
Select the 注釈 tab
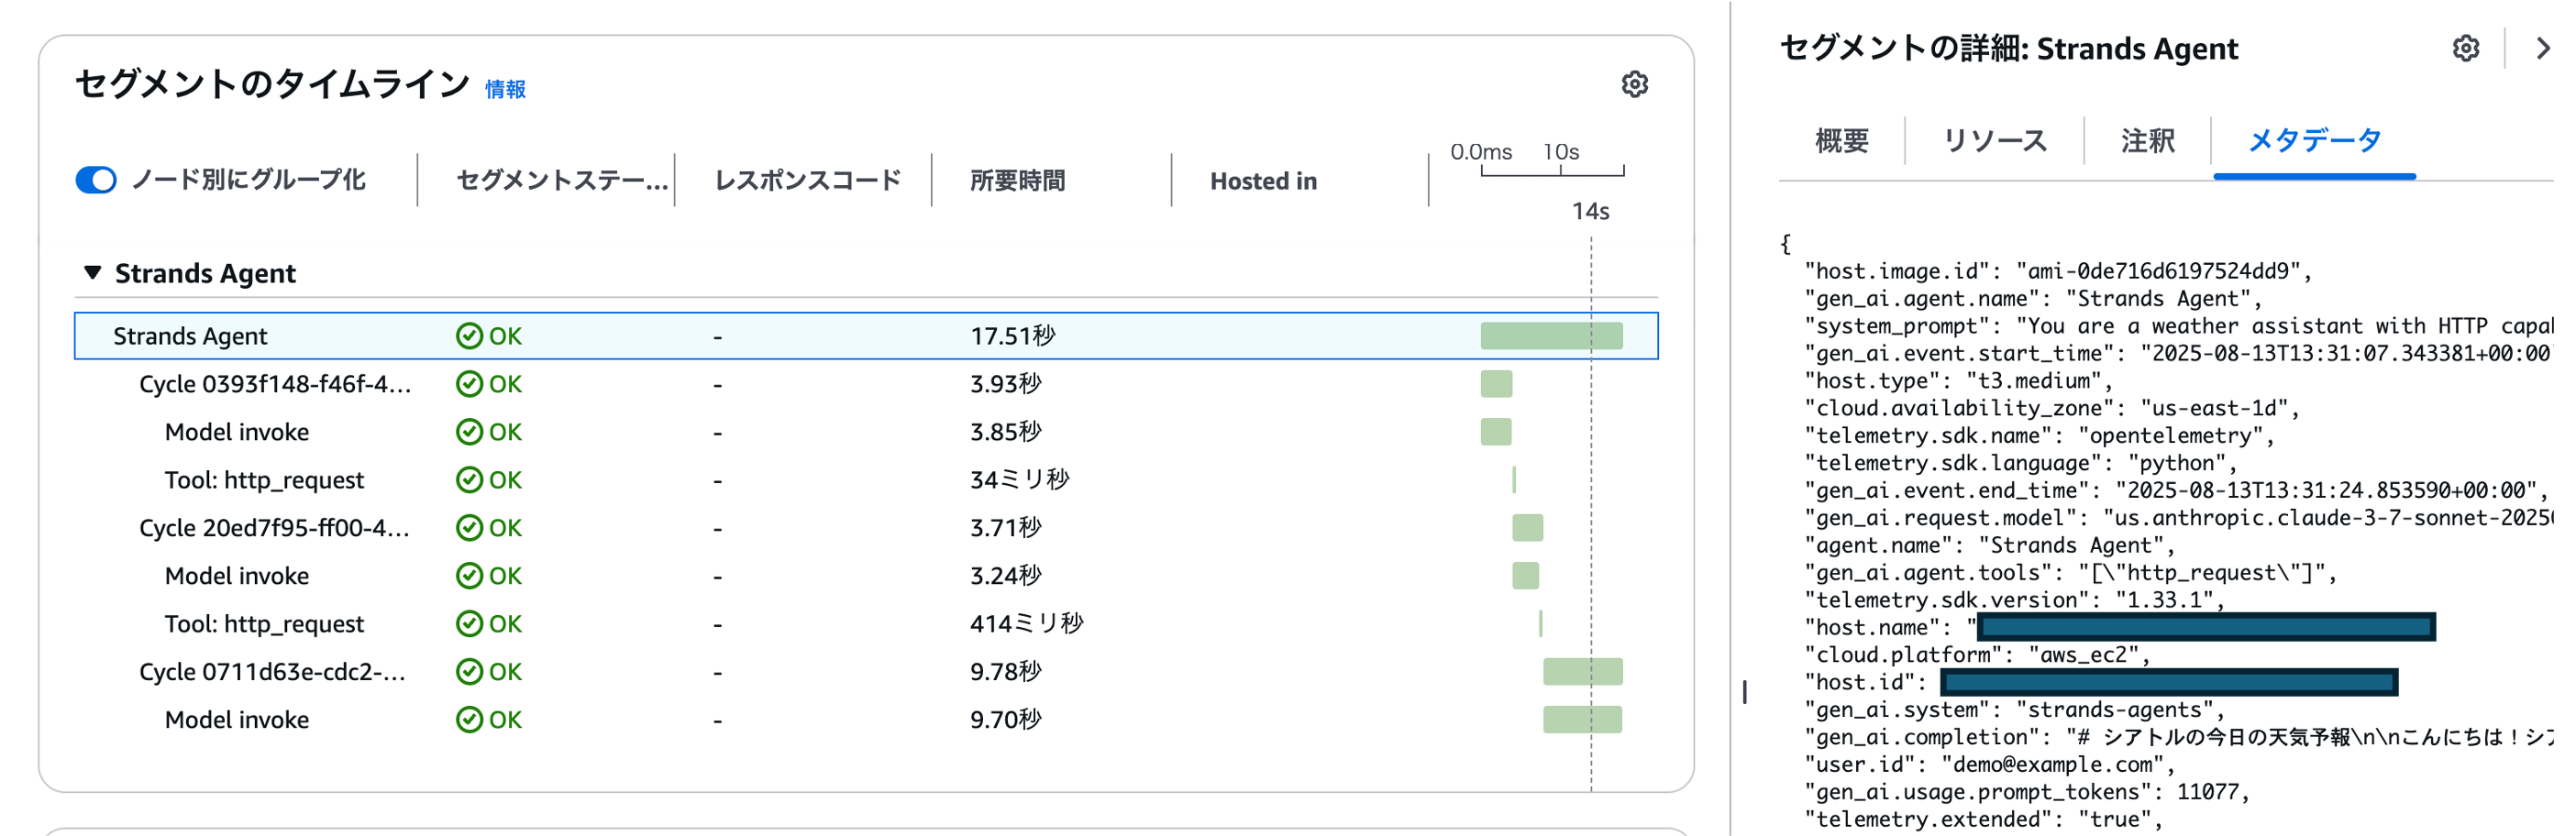[2147, 141]
